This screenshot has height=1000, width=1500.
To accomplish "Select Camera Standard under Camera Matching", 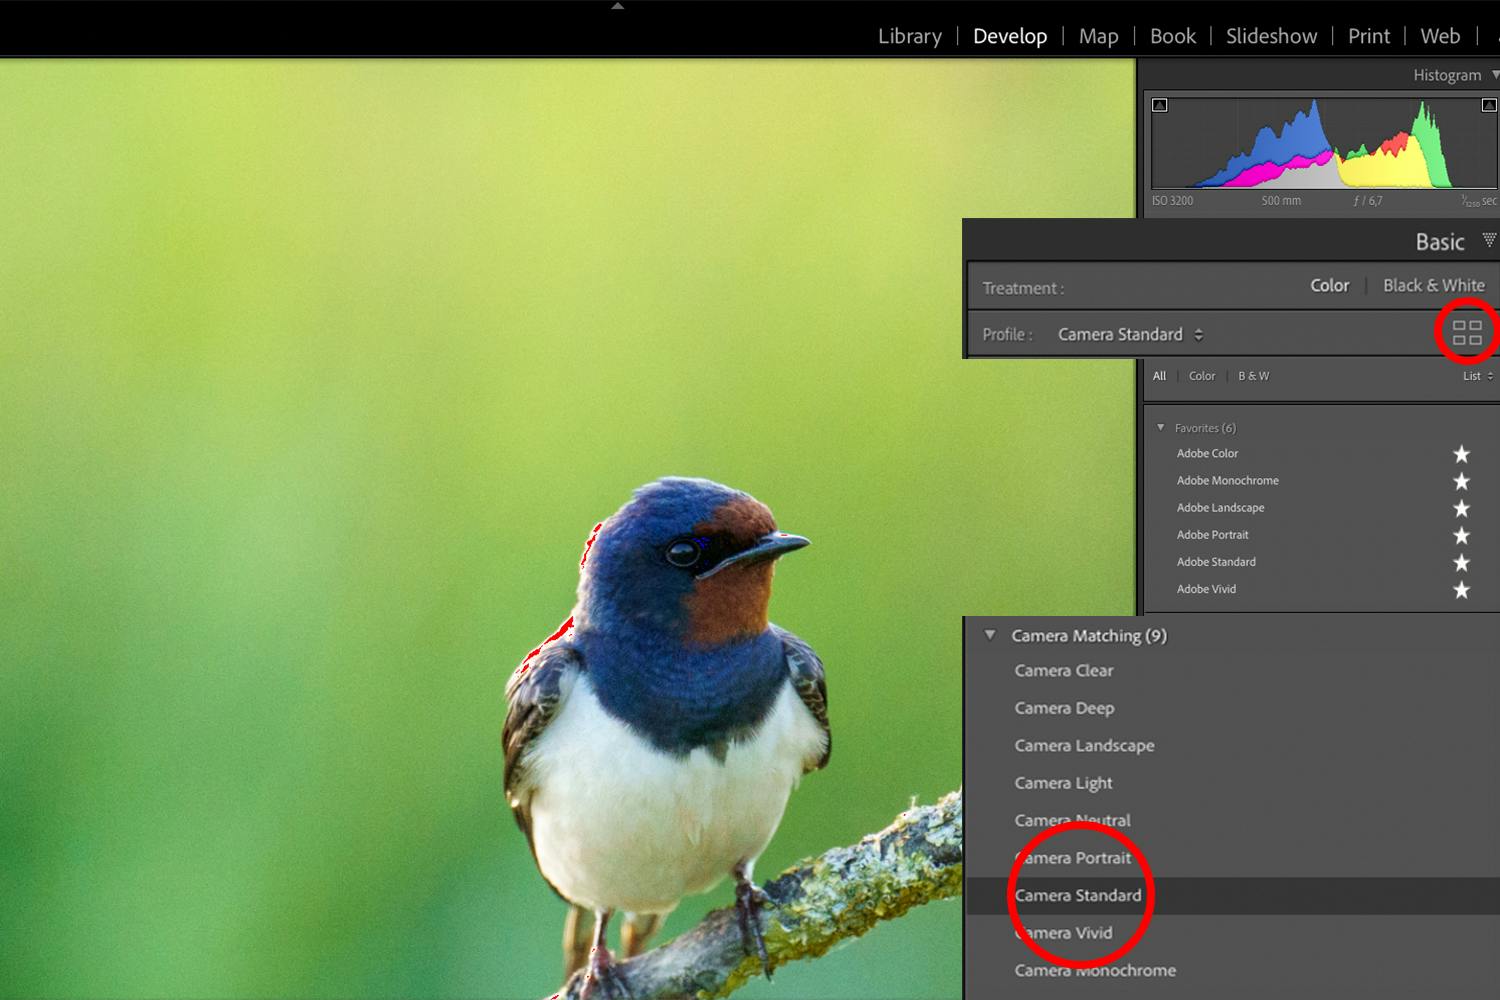I will pyautogui.click(x=1078, y=895).
